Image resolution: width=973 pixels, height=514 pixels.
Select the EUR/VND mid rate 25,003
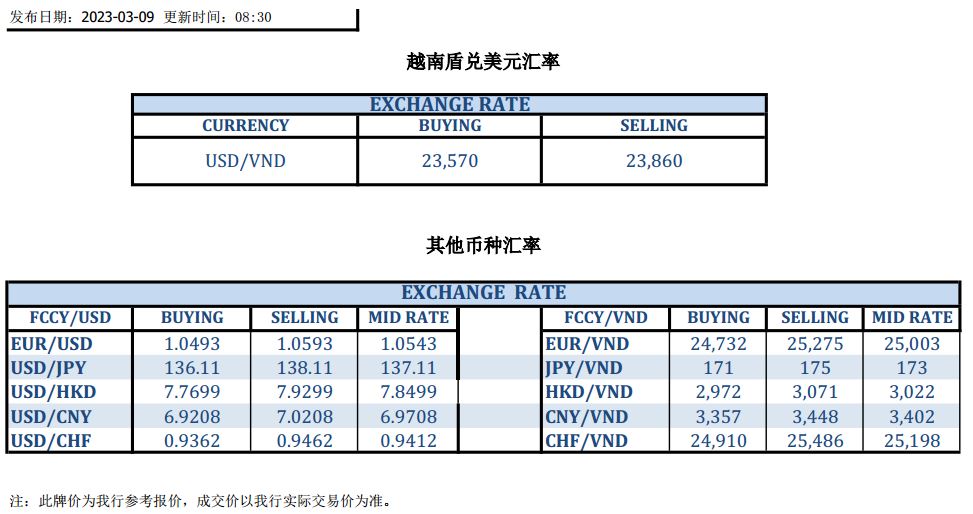point(912,344)
